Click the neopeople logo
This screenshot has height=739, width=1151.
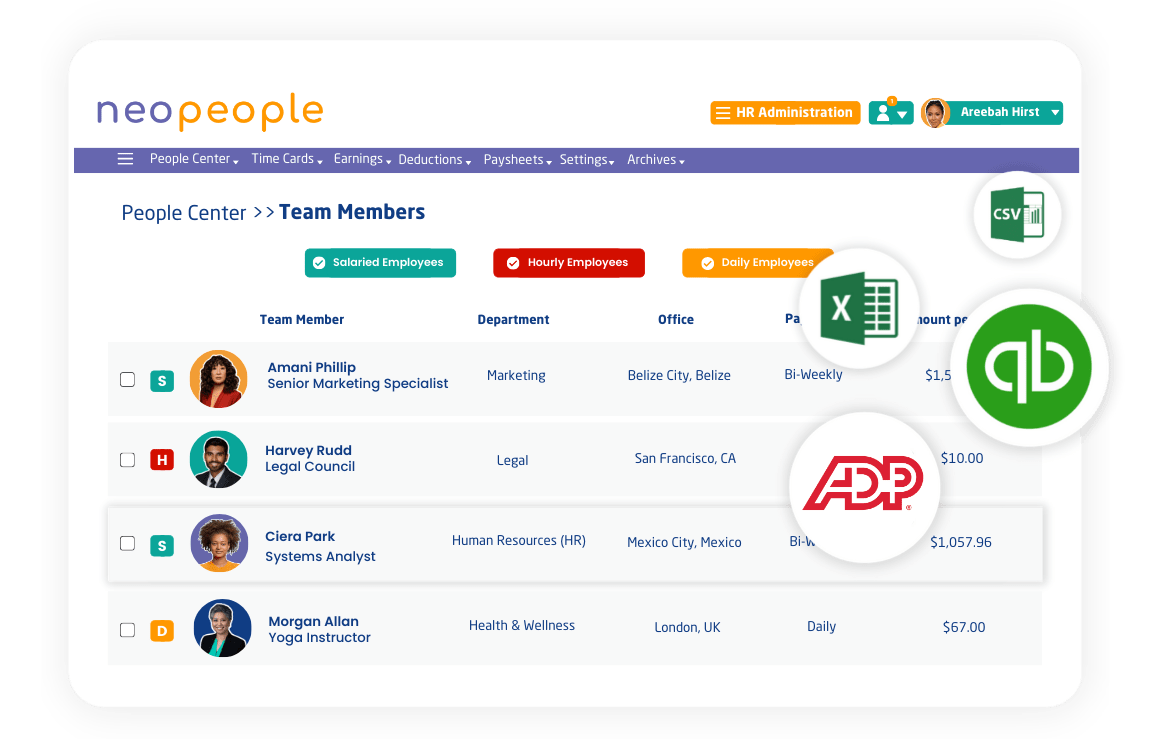tap(210, 112)
